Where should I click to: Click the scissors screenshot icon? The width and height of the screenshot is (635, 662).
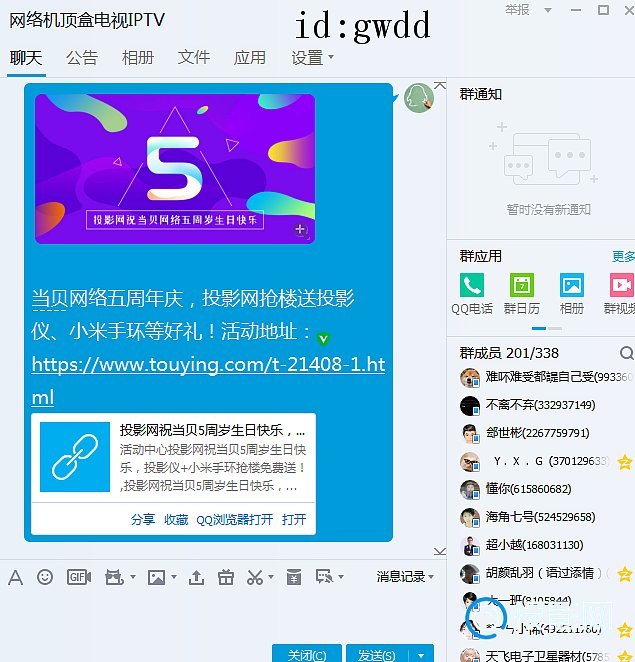255,577
